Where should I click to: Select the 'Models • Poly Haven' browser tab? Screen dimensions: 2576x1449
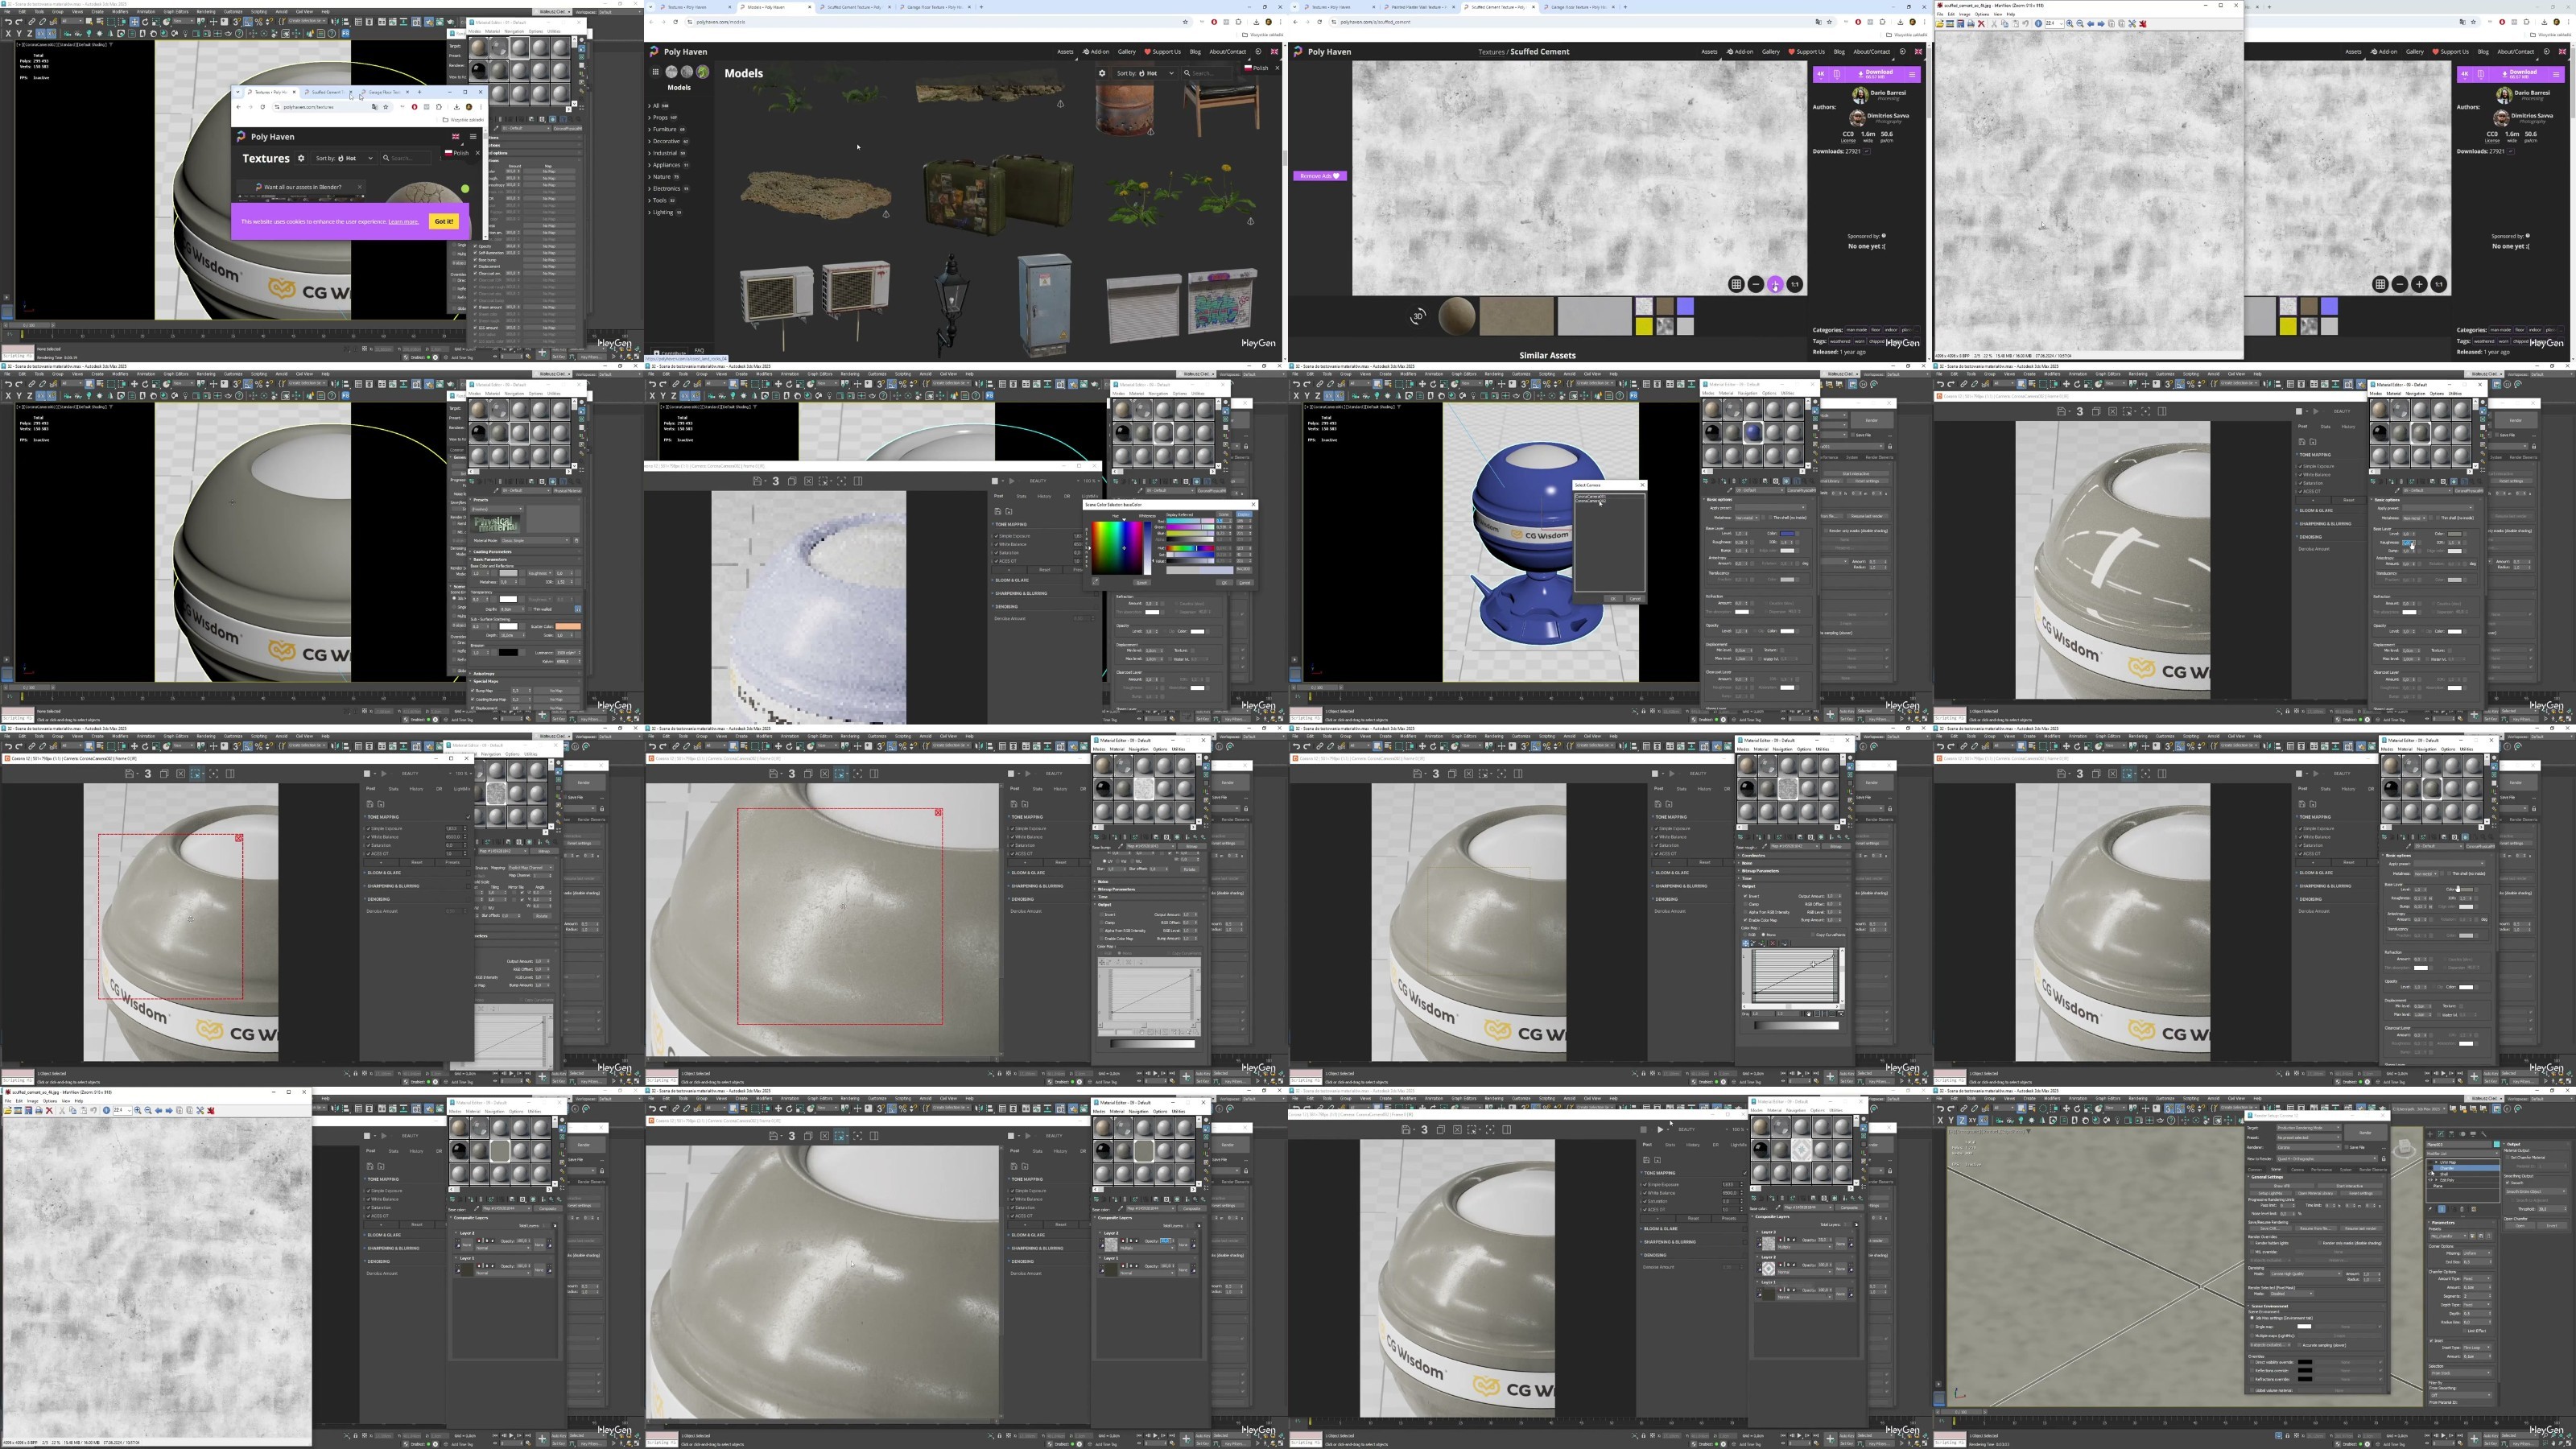pyautogui.click(x=768, y=7)
